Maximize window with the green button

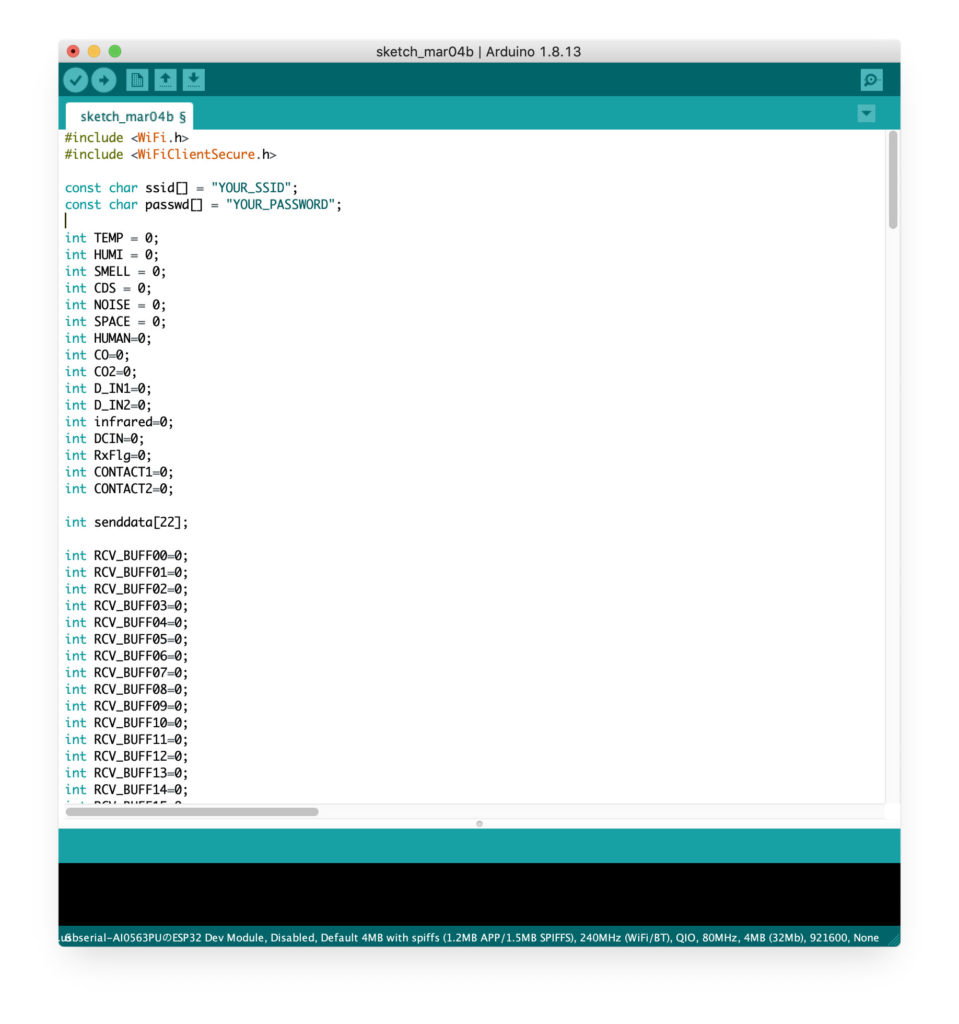(x=115, y=51)
